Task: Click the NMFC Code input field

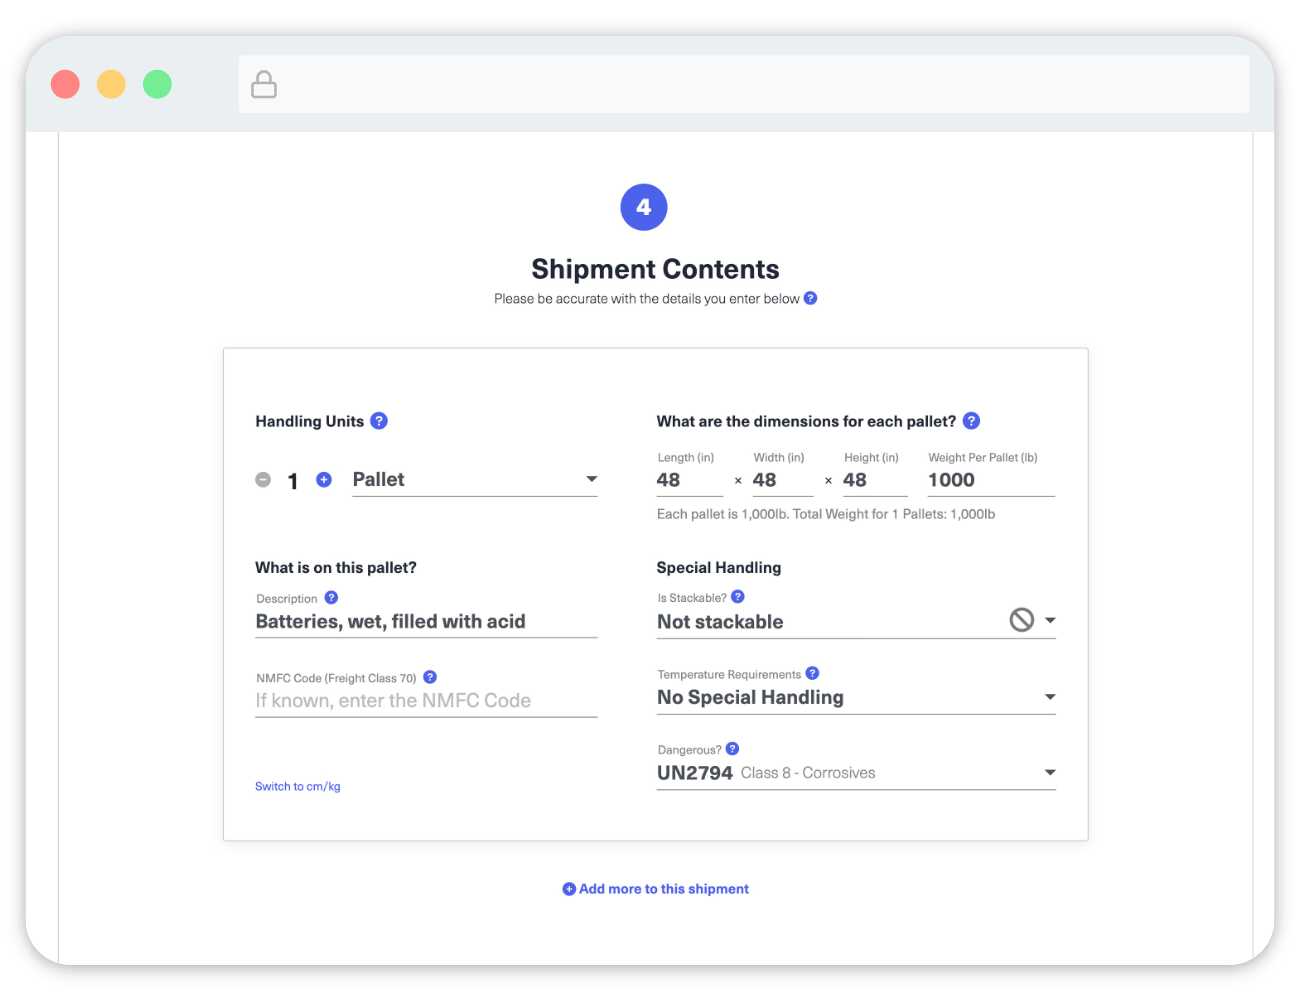Action: pyautogui.click(x=426, y=701)
